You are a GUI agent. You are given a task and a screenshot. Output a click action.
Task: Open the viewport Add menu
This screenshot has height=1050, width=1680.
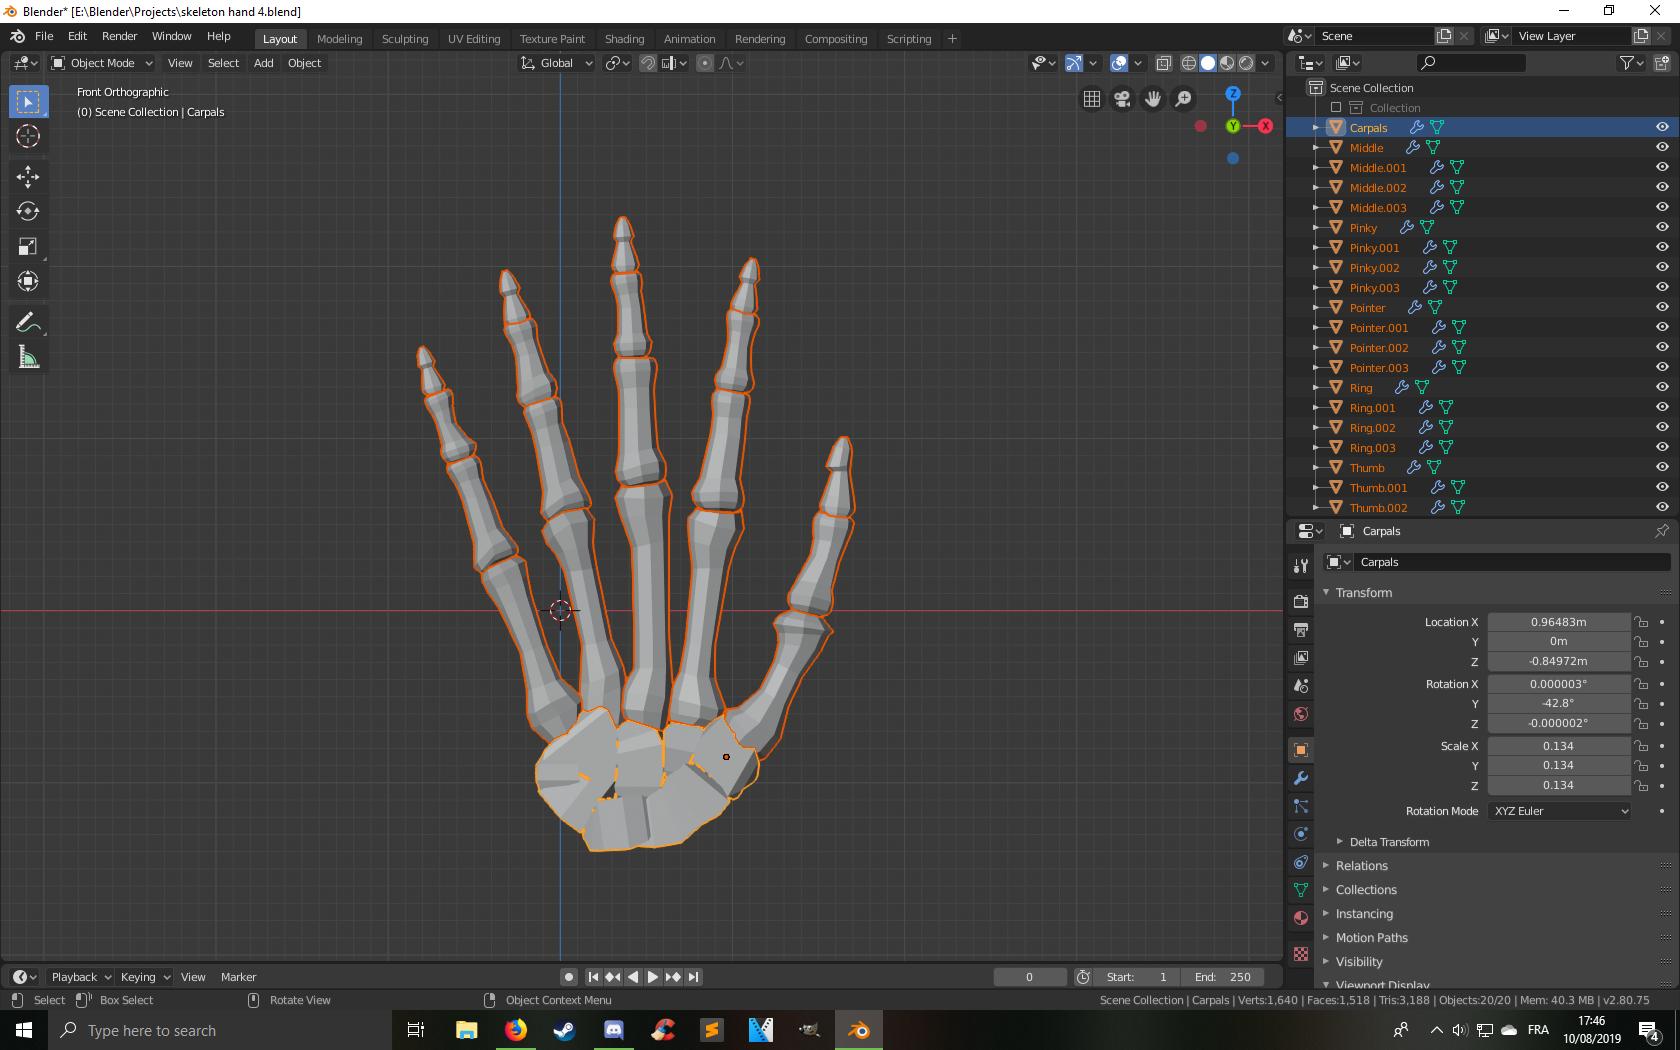click(263, 63)
